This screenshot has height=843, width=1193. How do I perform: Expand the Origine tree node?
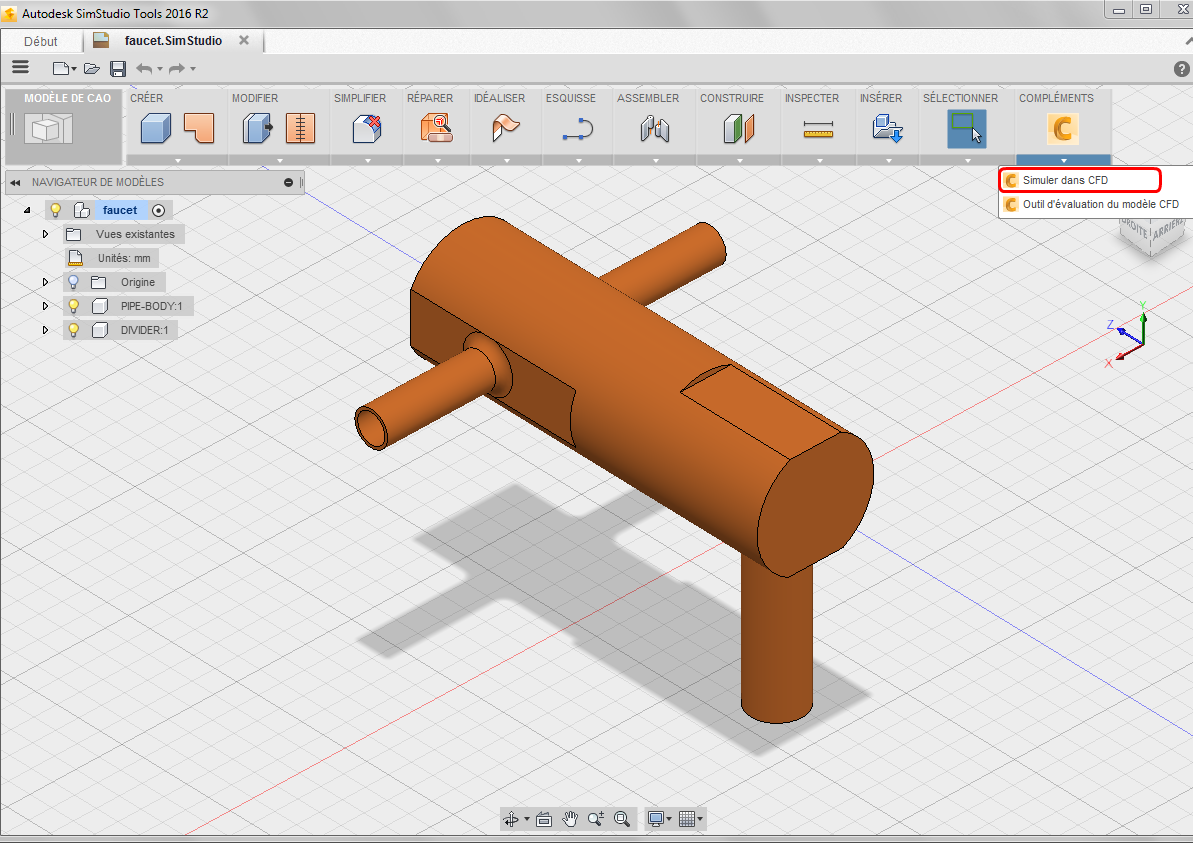click(x=45, y=282)
